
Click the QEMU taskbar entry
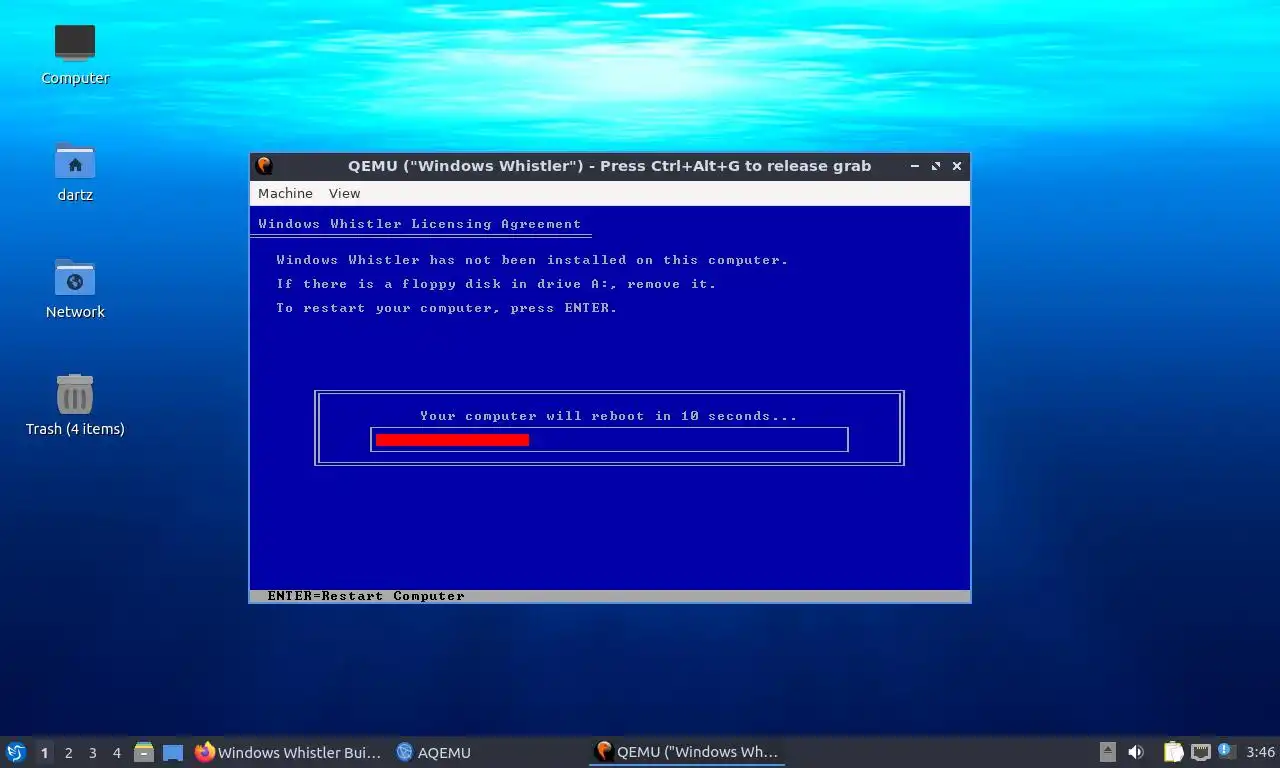coord(687,752)
